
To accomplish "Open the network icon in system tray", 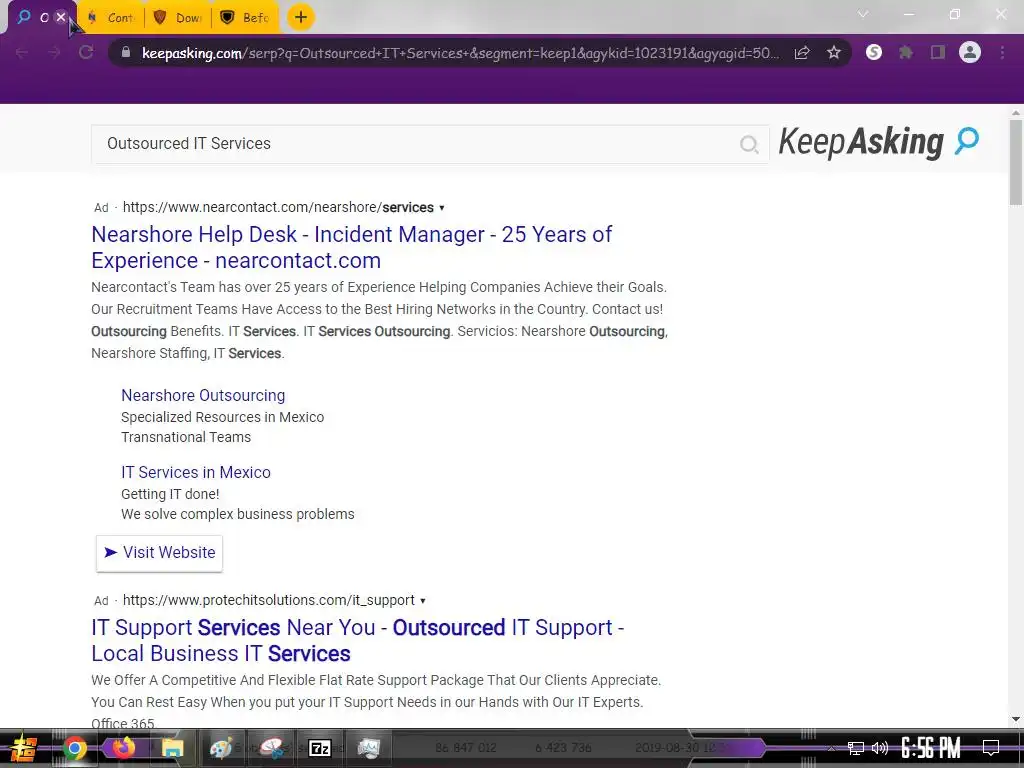I will pos(856,748).
